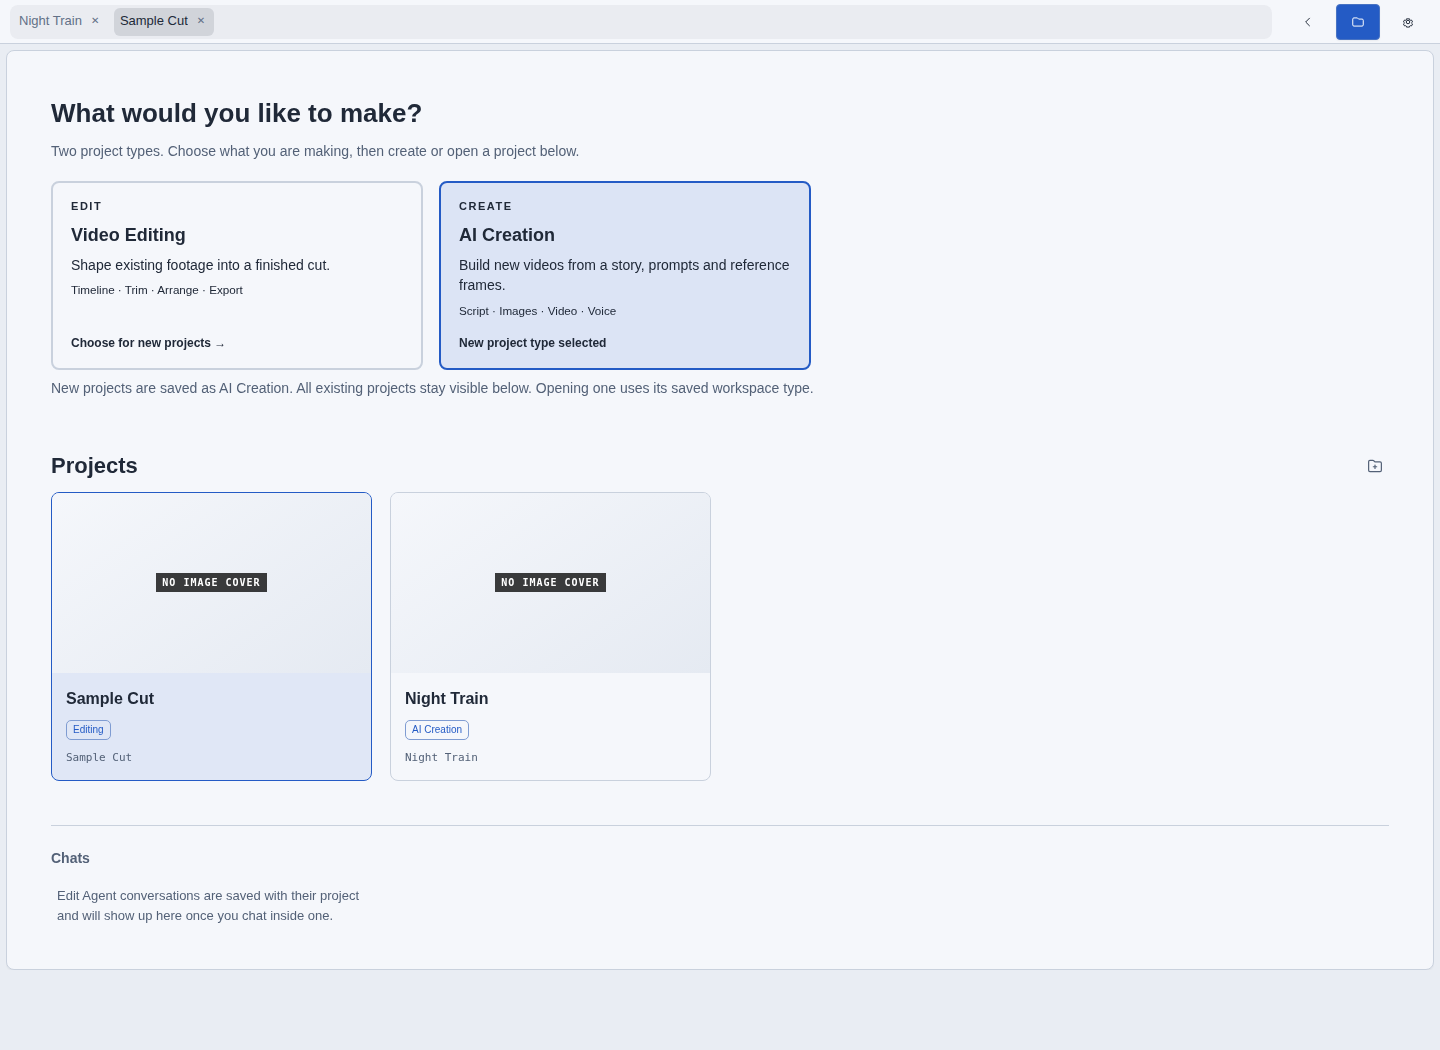
Task: Click the CREATE label above AI Creation
Action: pyautogui.click(x=485, y=206)
